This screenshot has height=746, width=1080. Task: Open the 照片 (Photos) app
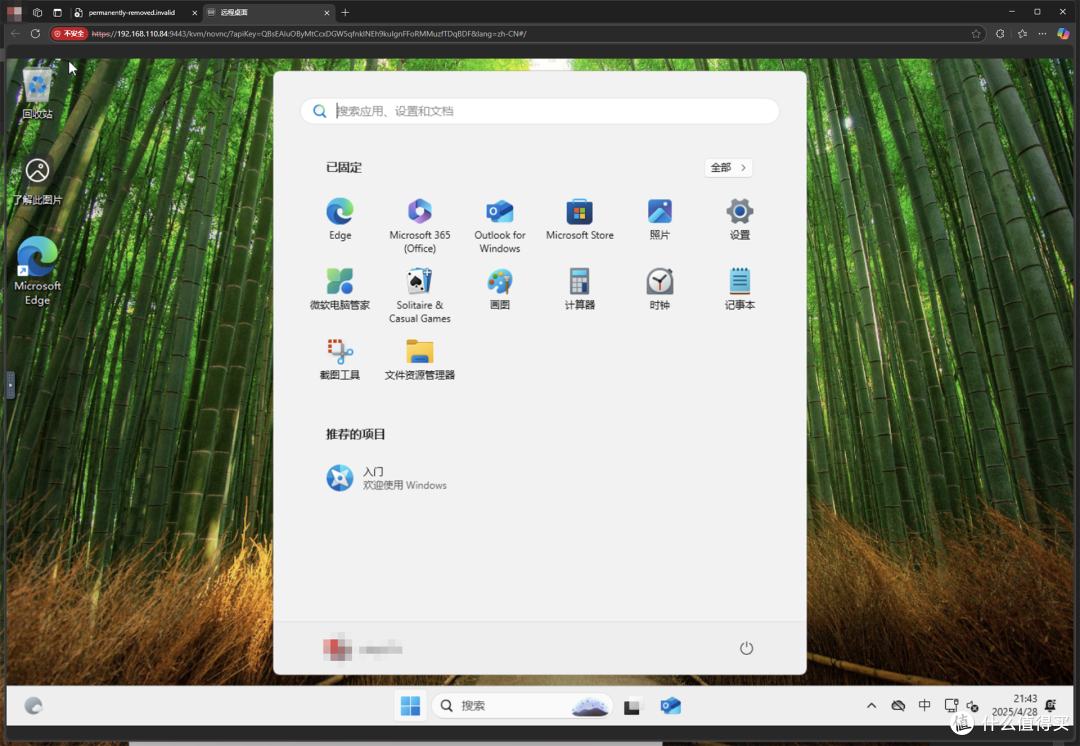pyautogui.click(x=659, y=219)
